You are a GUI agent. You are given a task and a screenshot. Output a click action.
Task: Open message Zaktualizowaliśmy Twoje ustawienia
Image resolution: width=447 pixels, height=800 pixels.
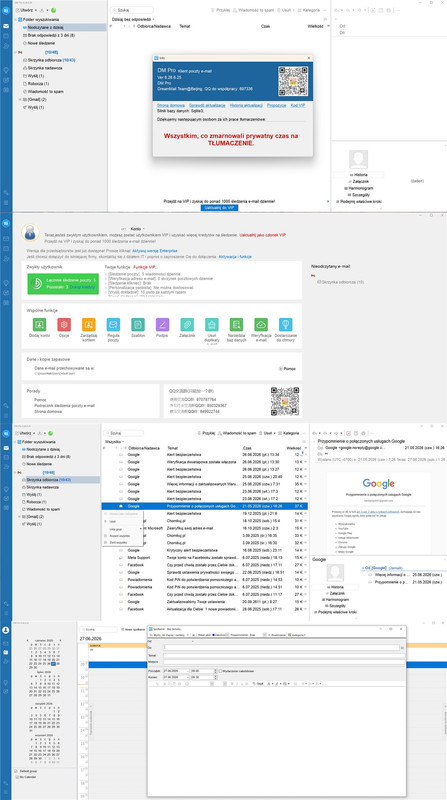click(x=205, y=602)
